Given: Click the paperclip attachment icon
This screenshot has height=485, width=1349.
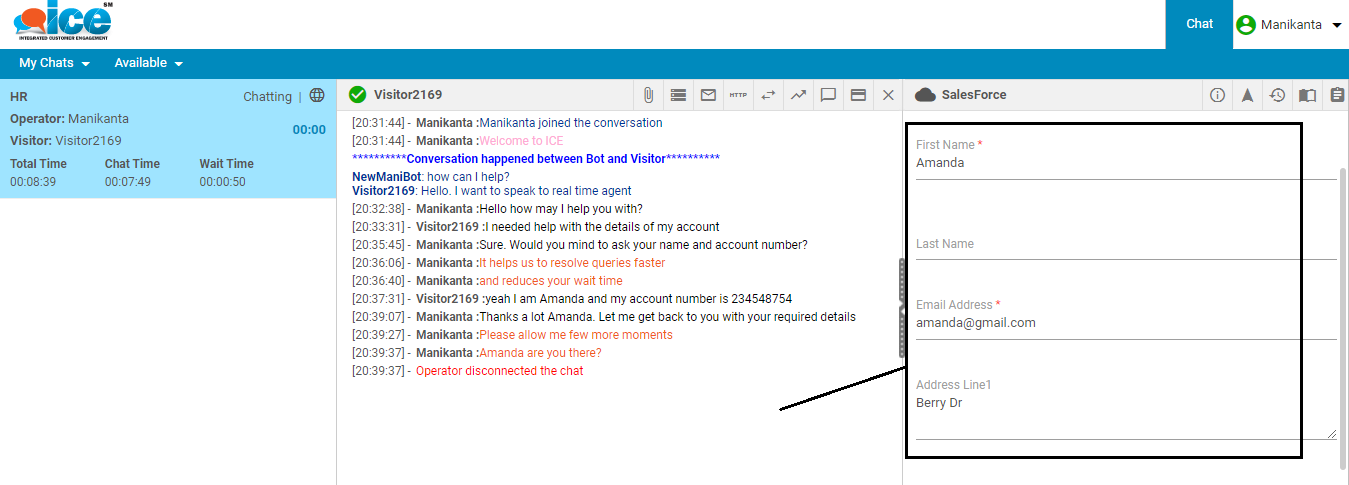Looking at the screenshot, I should coord(648,95).
